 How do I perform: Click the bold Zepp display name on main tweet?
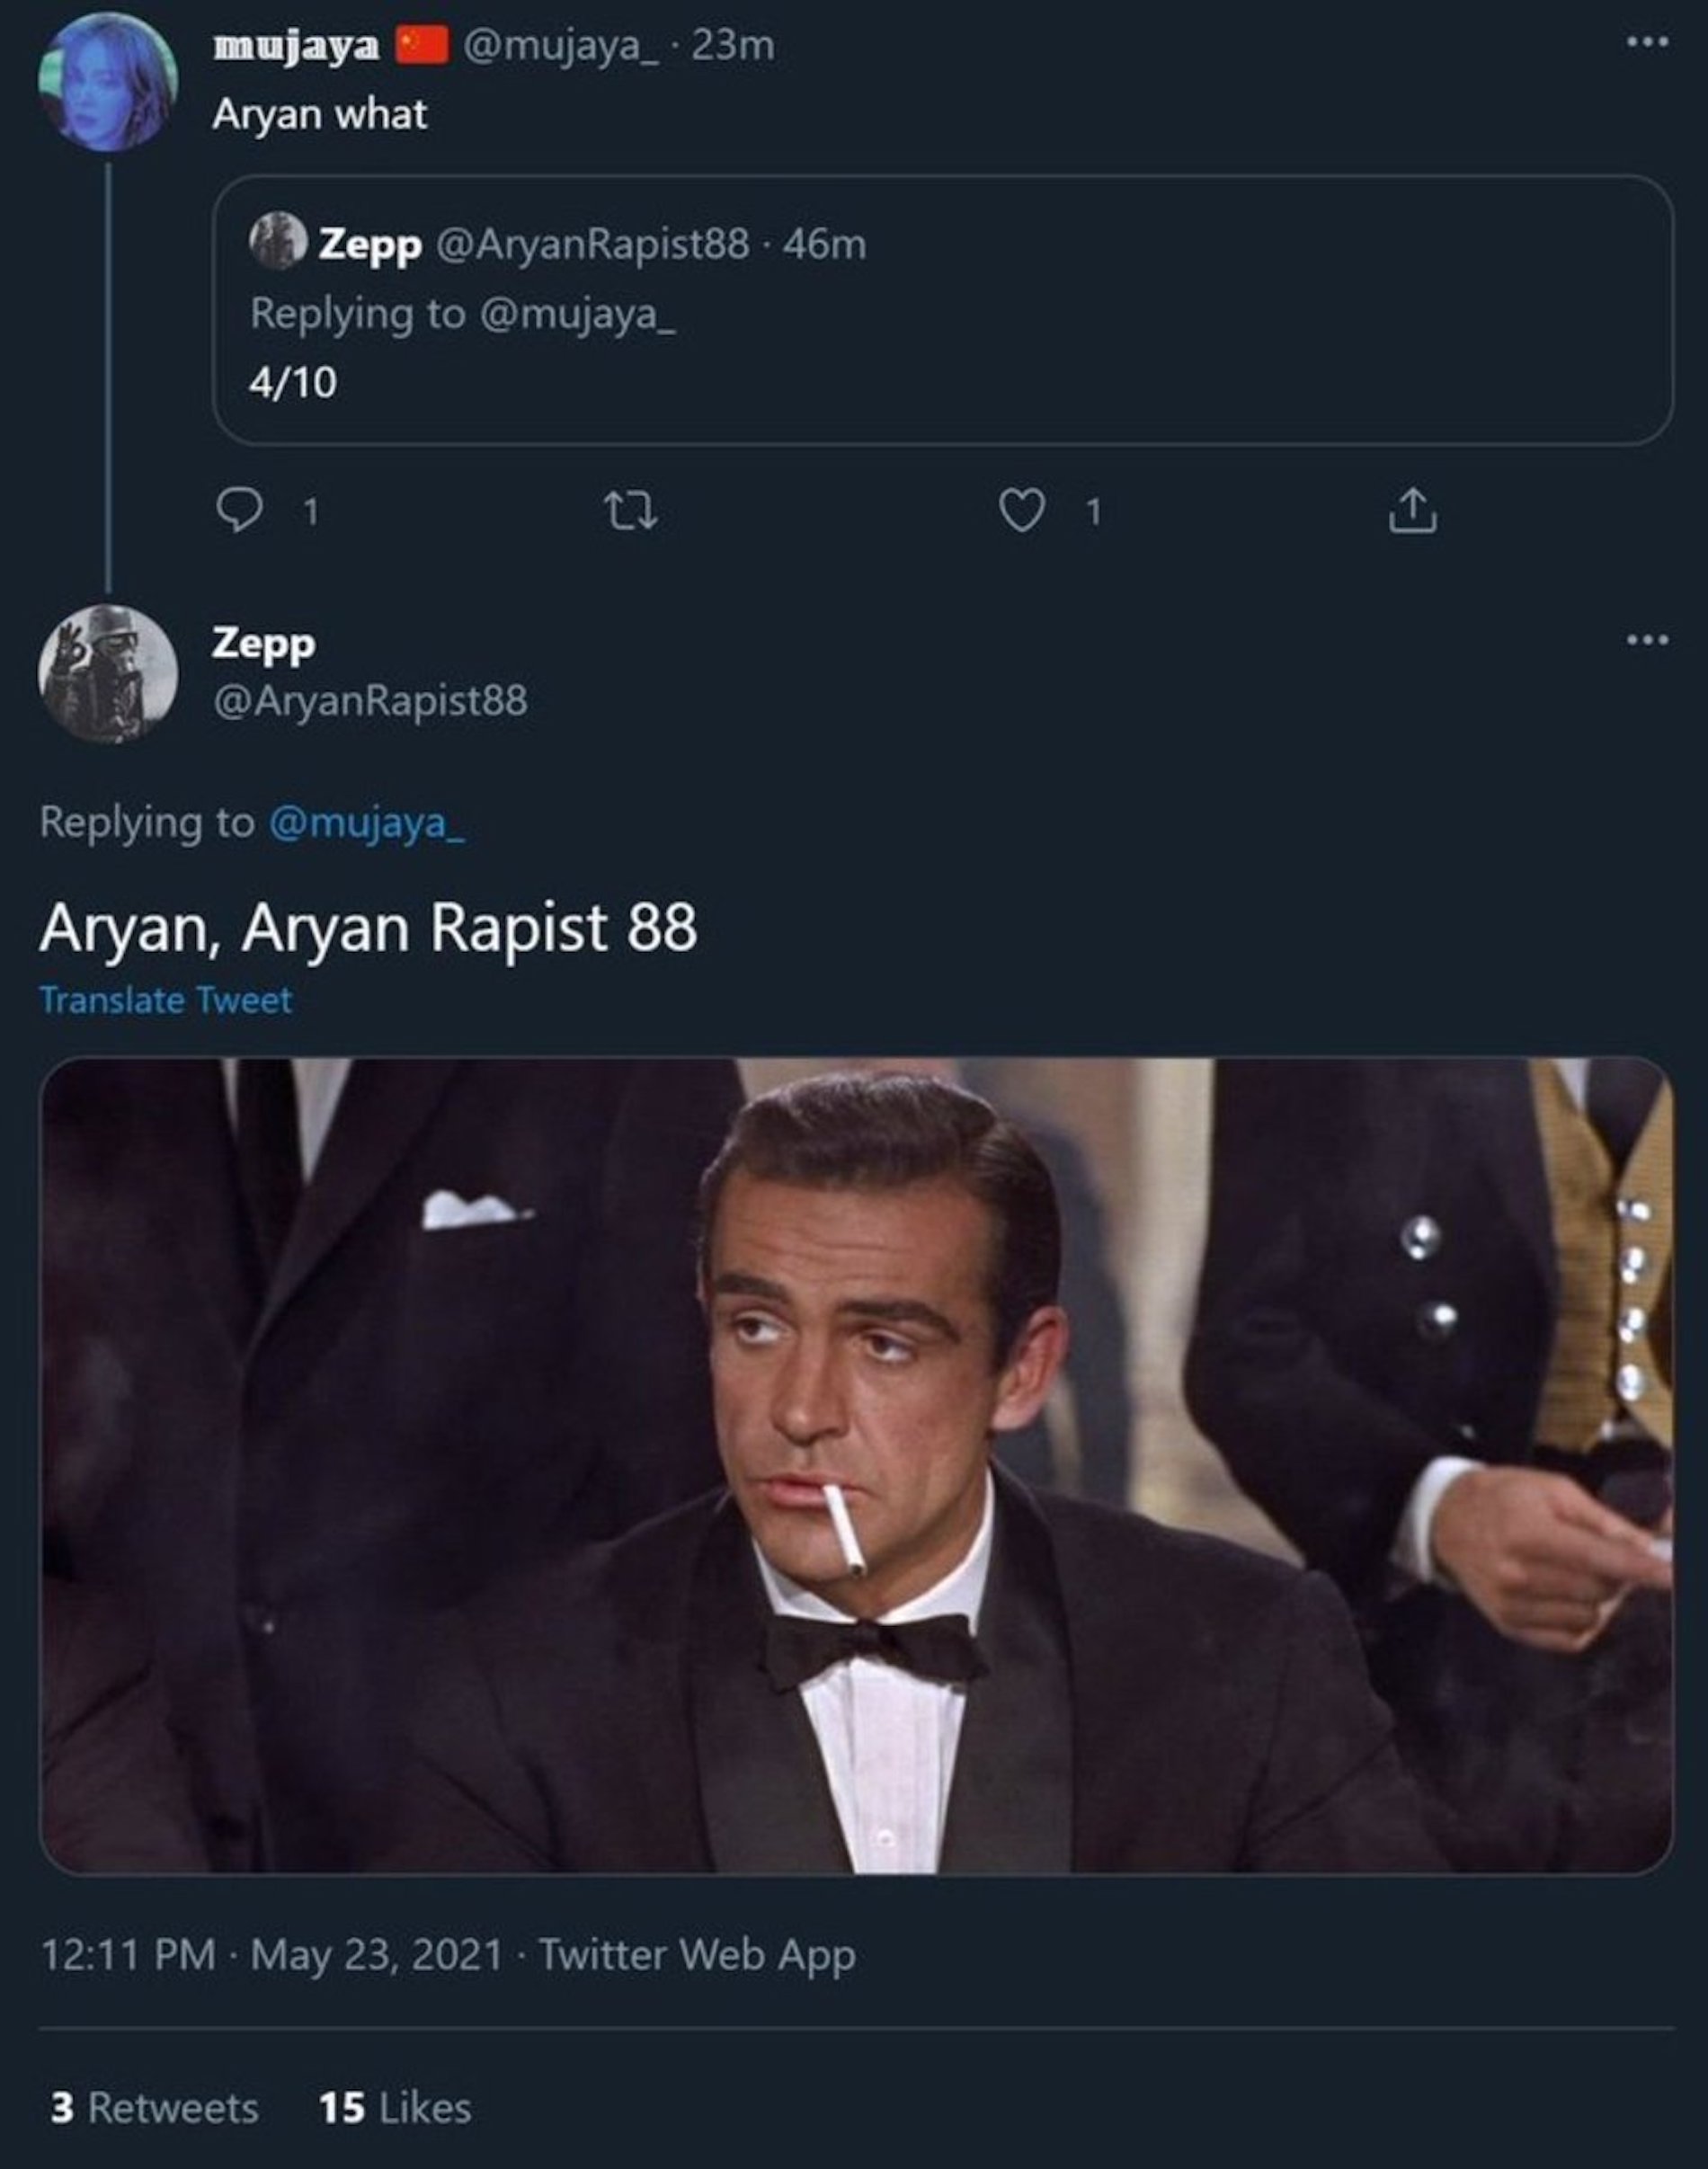coord(263,643)
